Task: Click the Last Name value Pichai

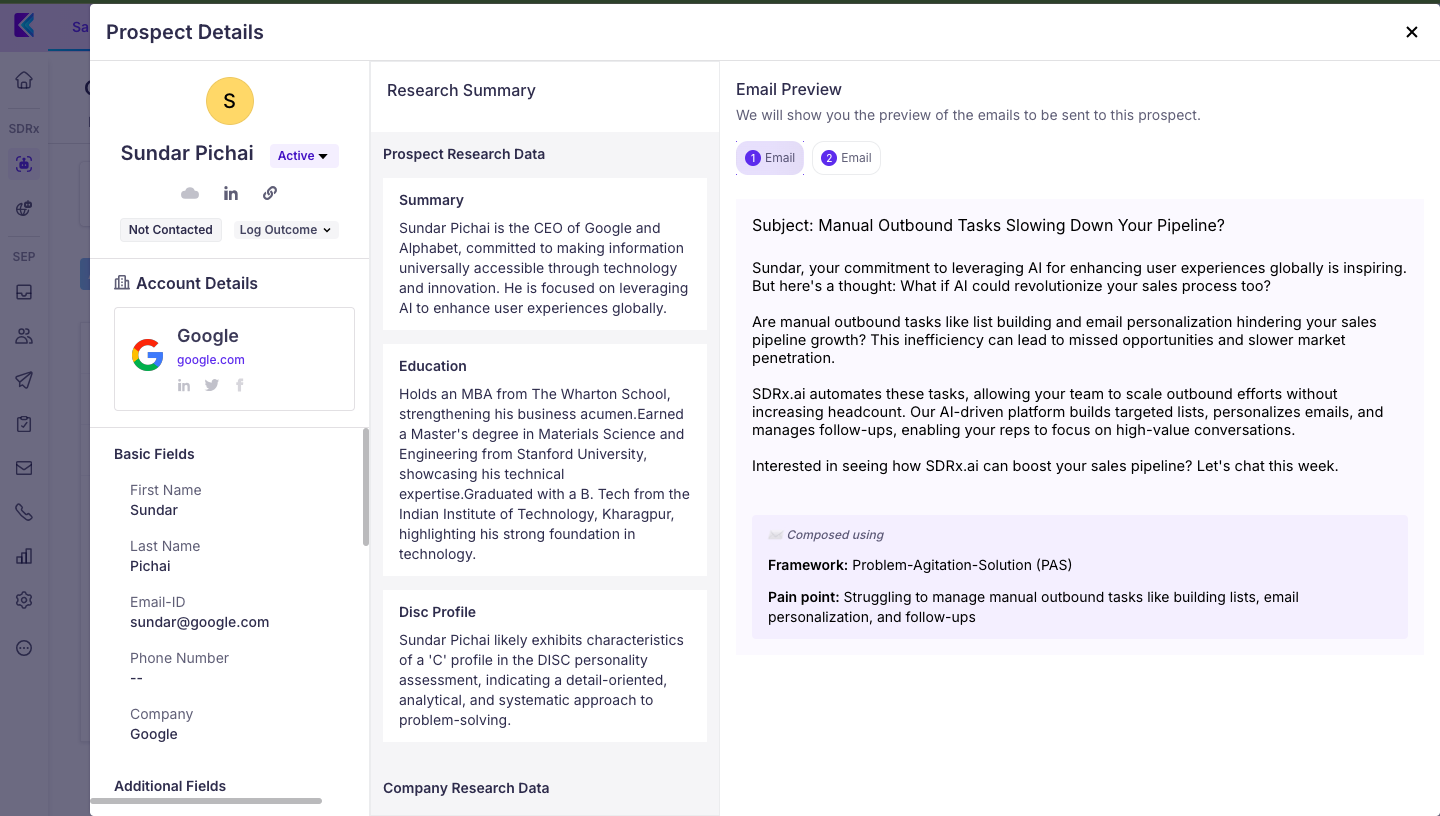Action: (x=150, y=566)
